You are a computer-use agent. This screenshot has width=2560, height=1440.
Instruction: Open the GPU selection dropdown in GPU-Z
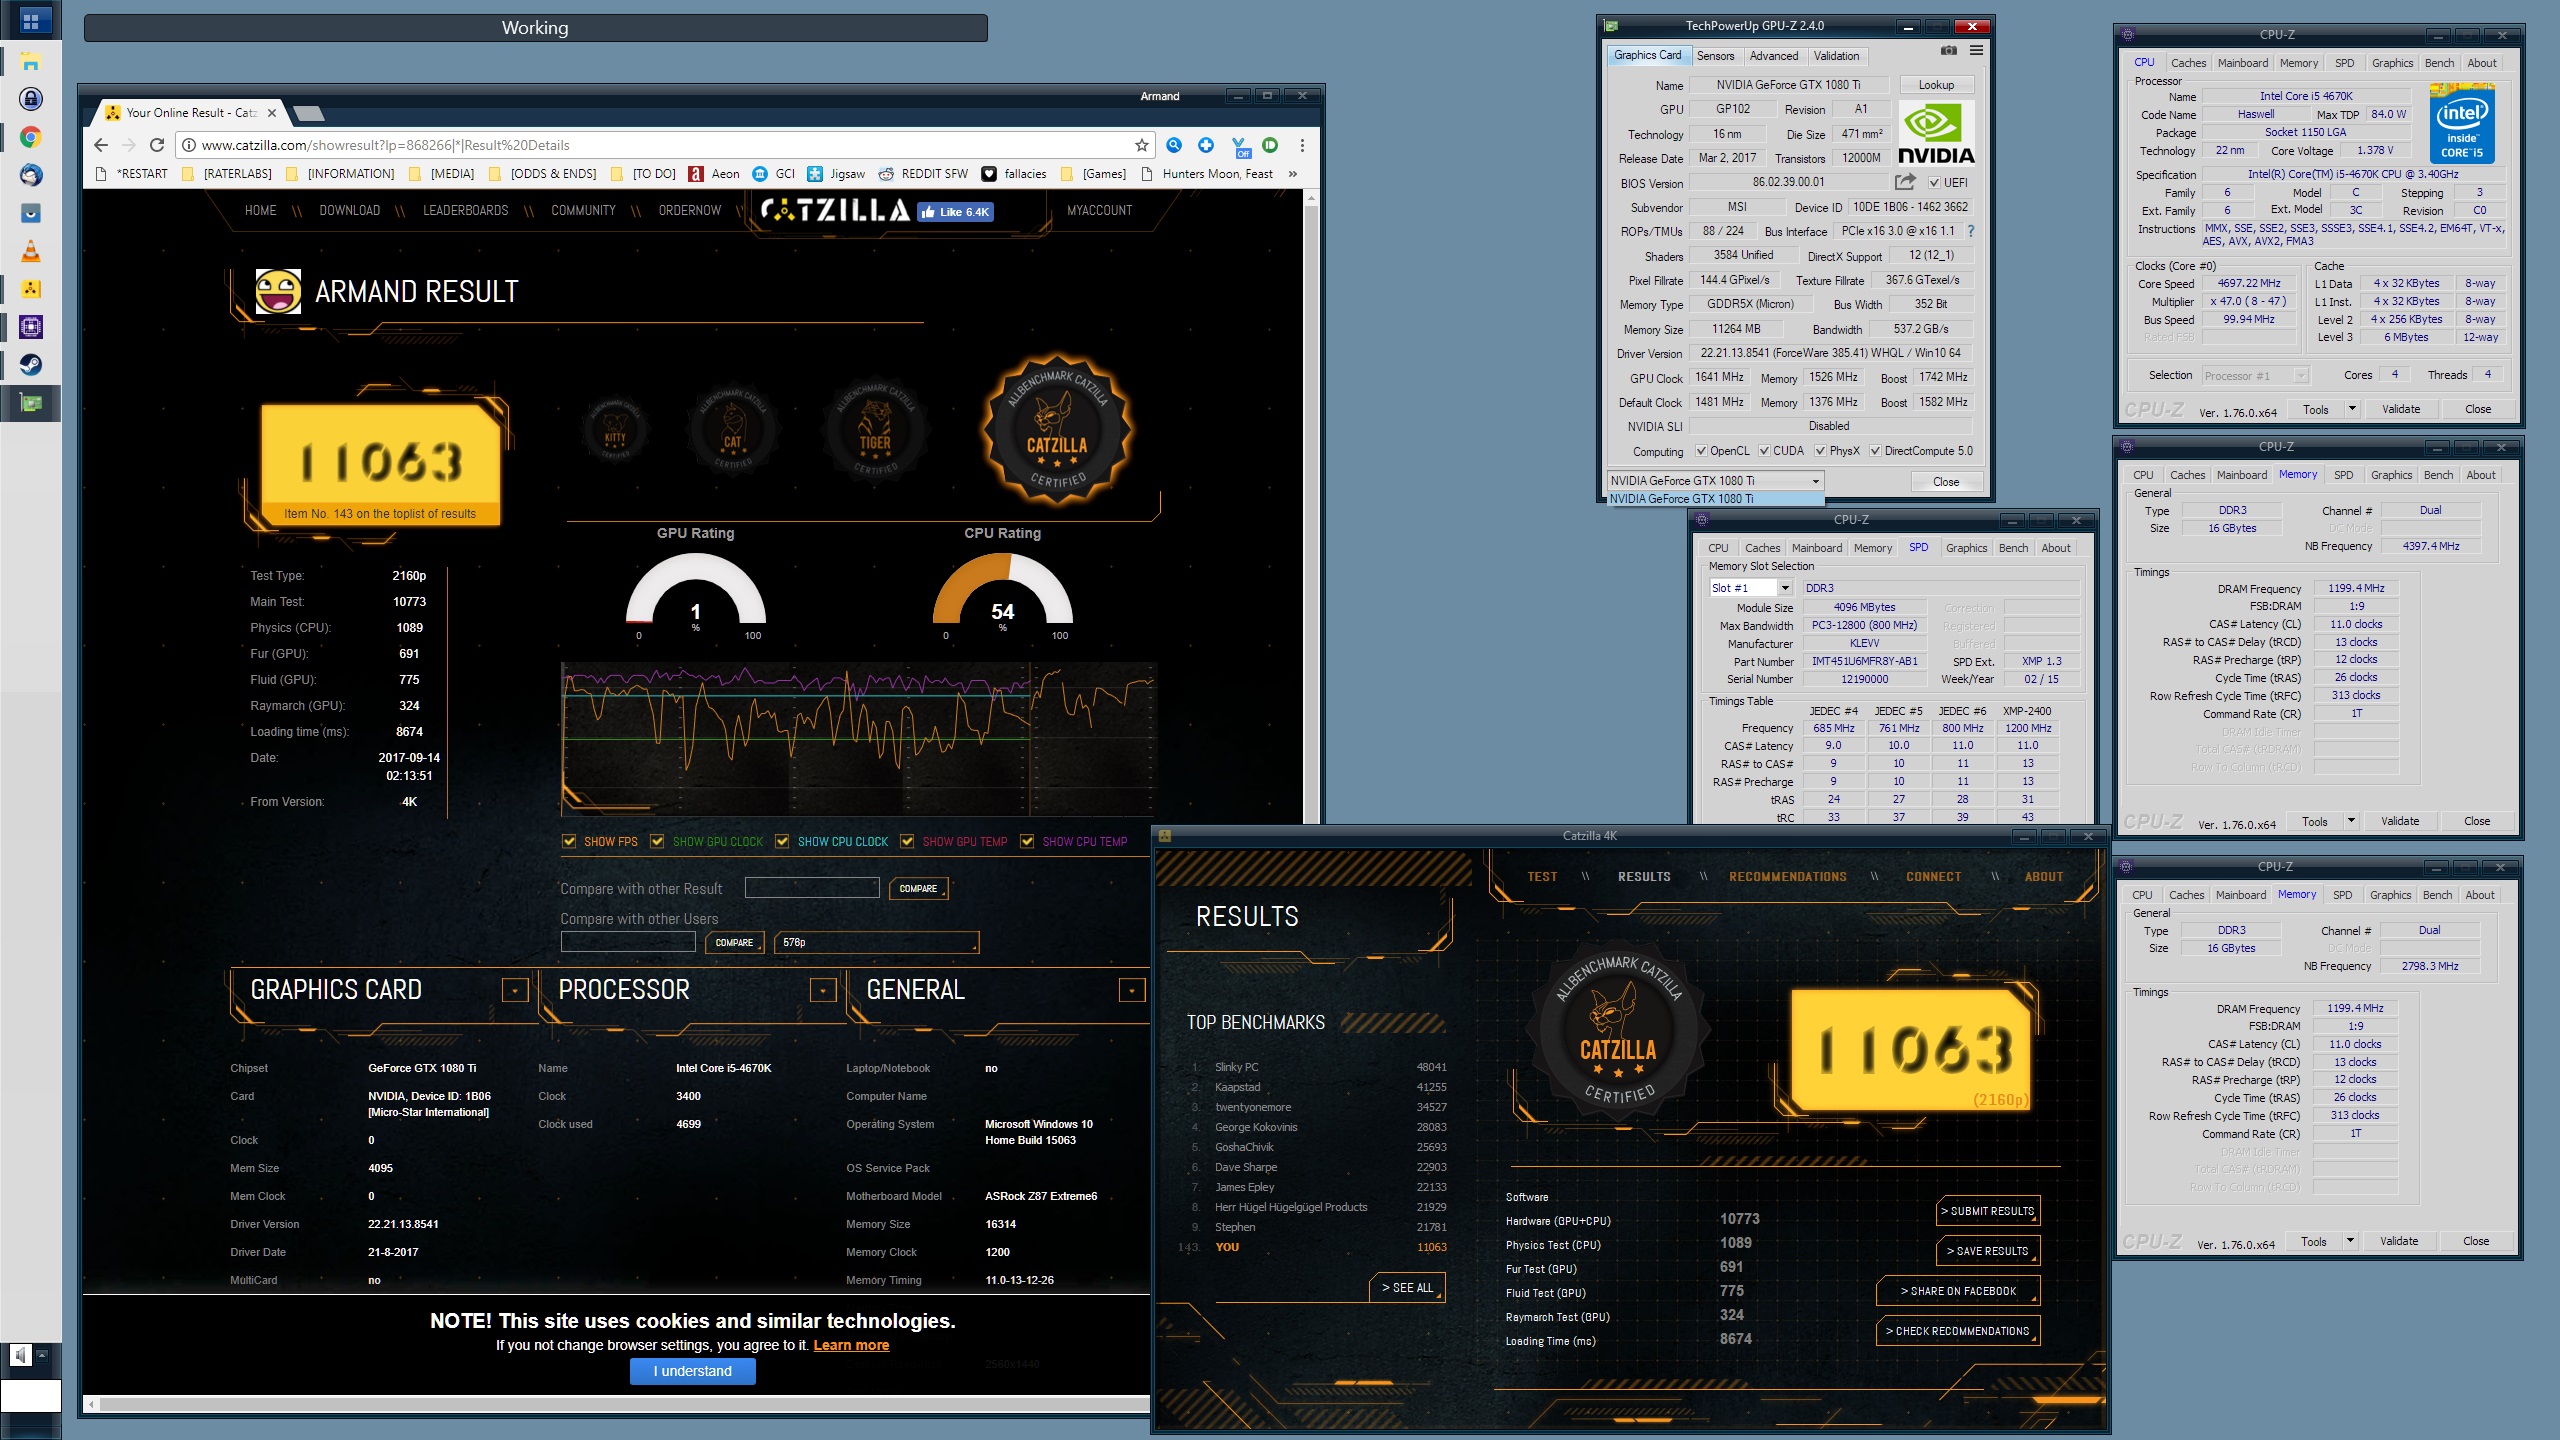tap(1716, 481)
